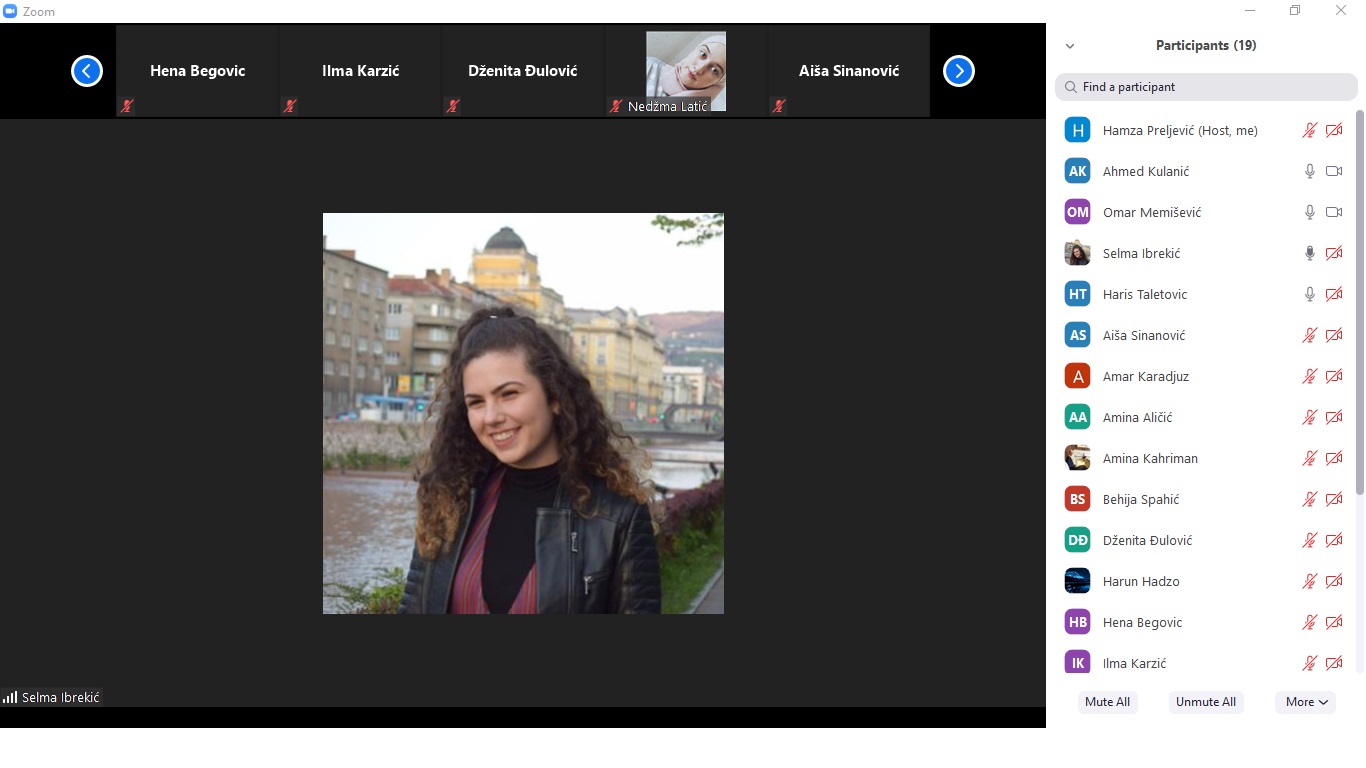Select Behija Spahić in participants list
1366x768 pixels.
point(1141,499)
